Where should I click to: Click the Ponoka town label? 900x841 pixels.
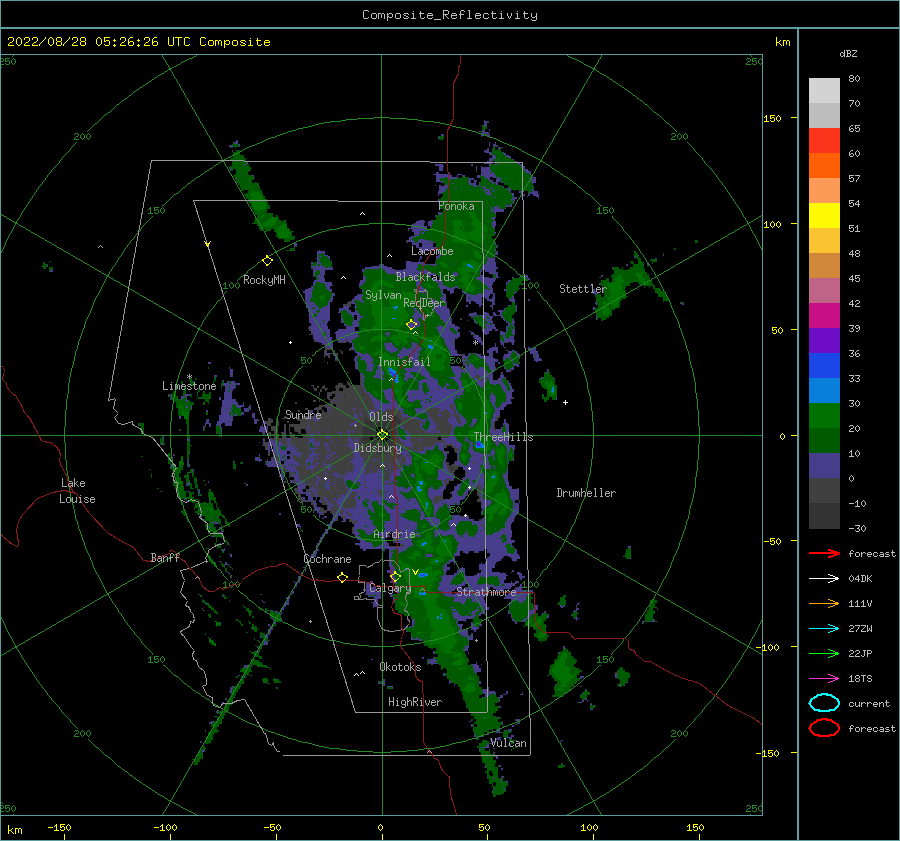coord(456,206)
